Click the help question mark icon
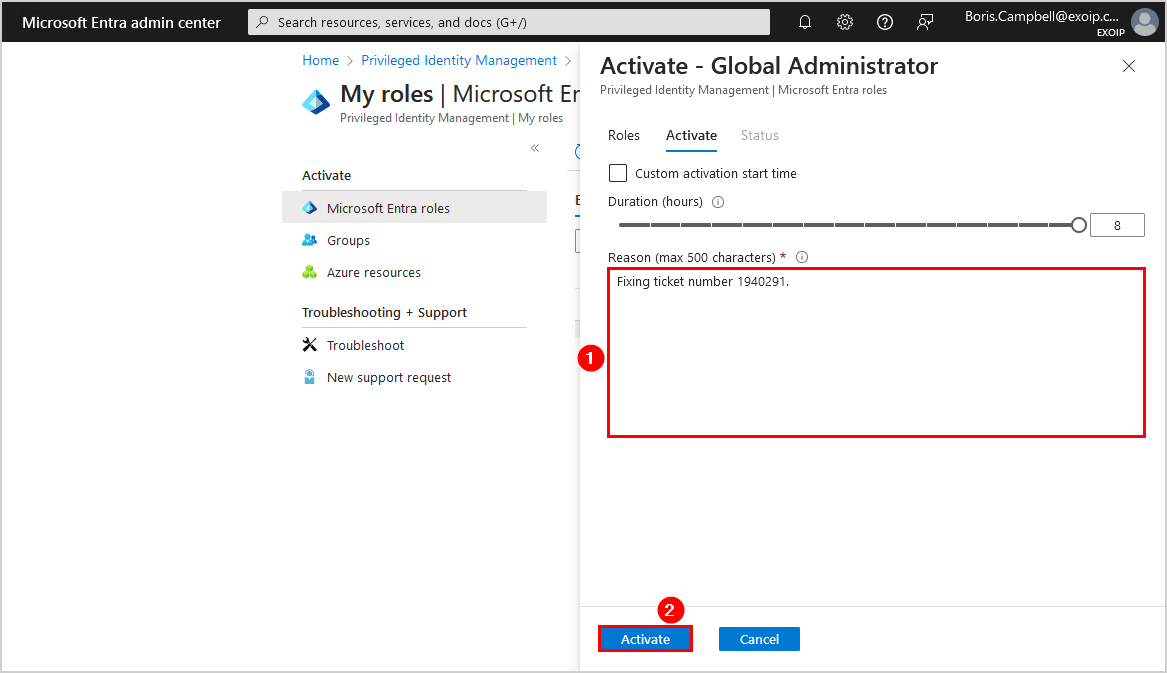Screen dimensions: 1167x673 885,22
